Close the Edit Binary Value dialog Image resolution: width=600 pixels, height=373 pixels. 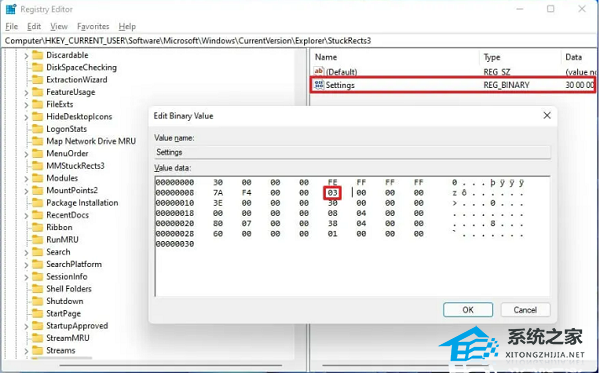pyautogui.click(x=547, y=115)
